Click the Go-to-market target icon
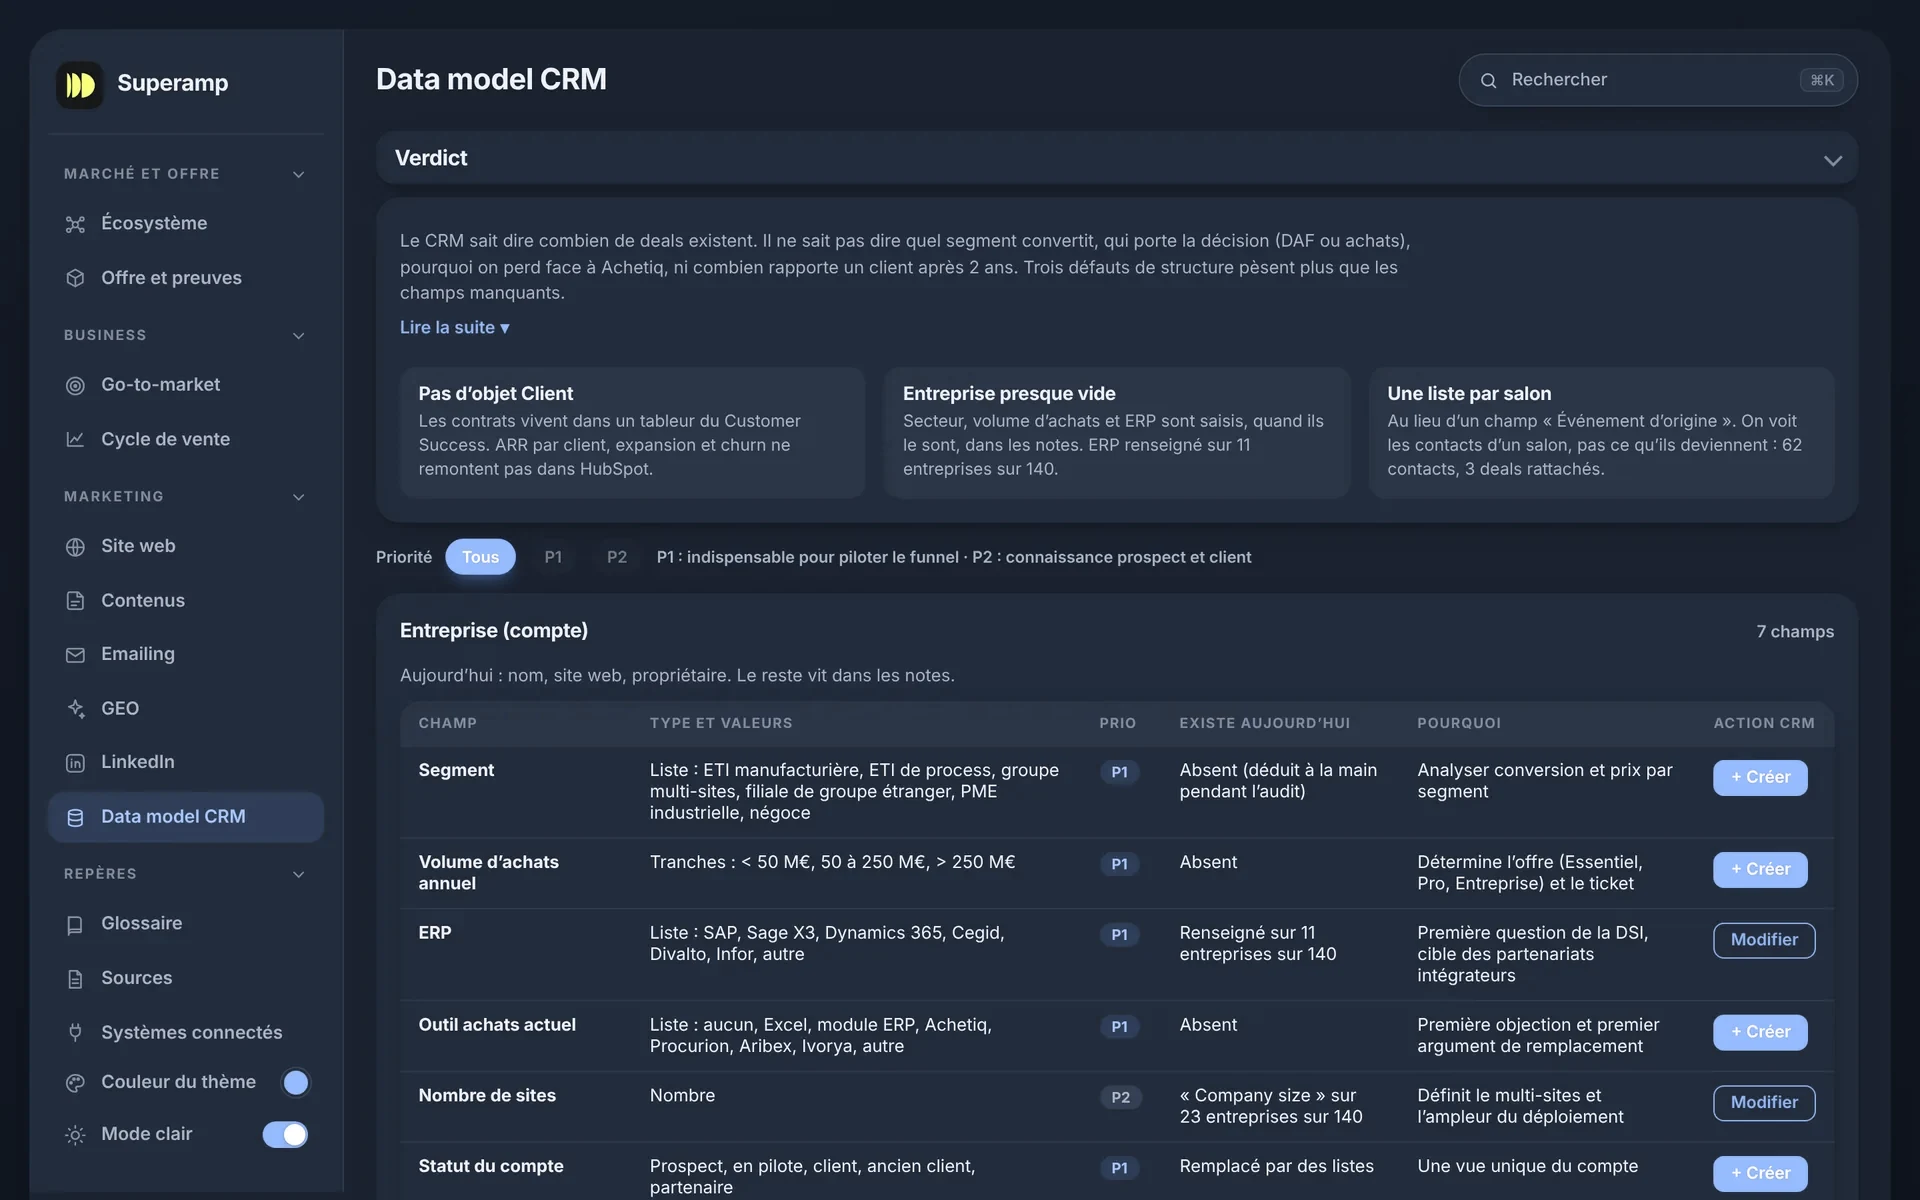The height and width of the screenshot is (1200, 1920). (75, 385)
